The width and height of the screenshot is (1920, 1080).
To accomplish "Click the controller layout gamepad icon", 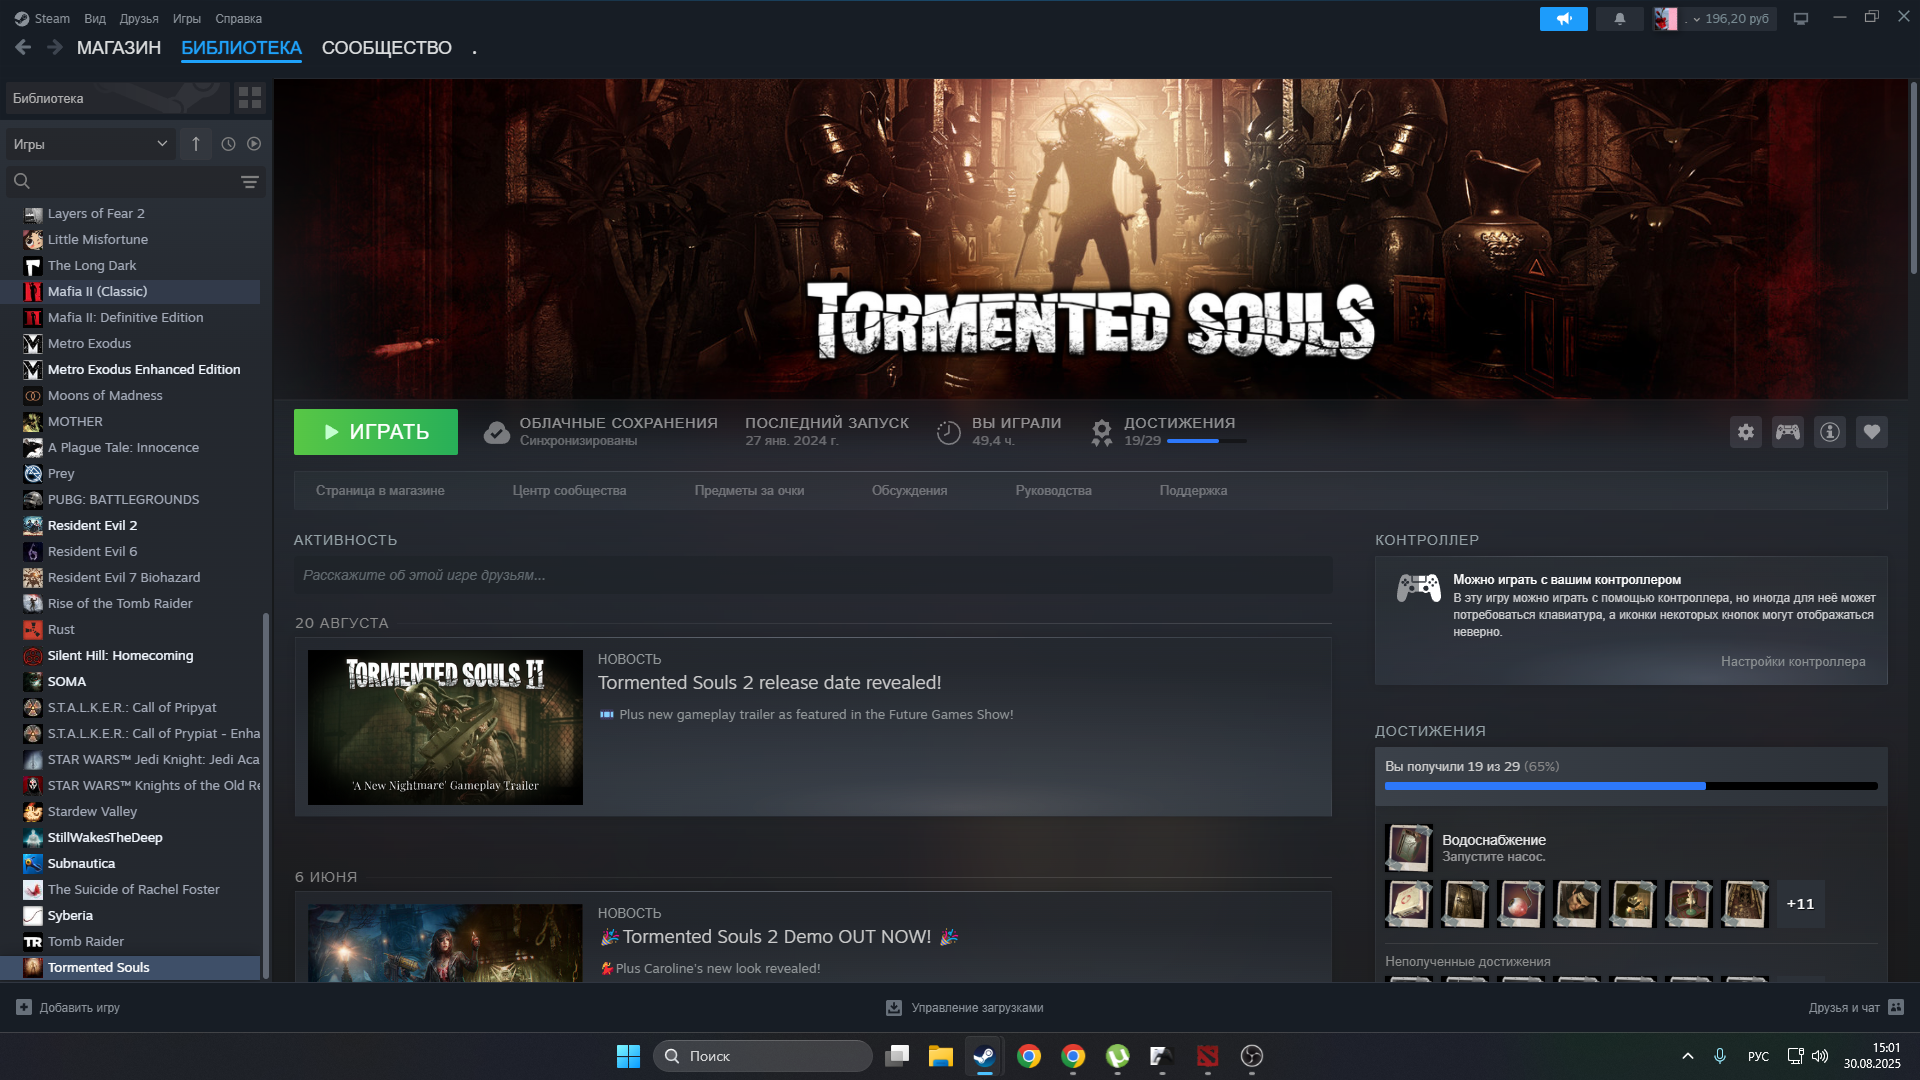I will point(1787,432).
